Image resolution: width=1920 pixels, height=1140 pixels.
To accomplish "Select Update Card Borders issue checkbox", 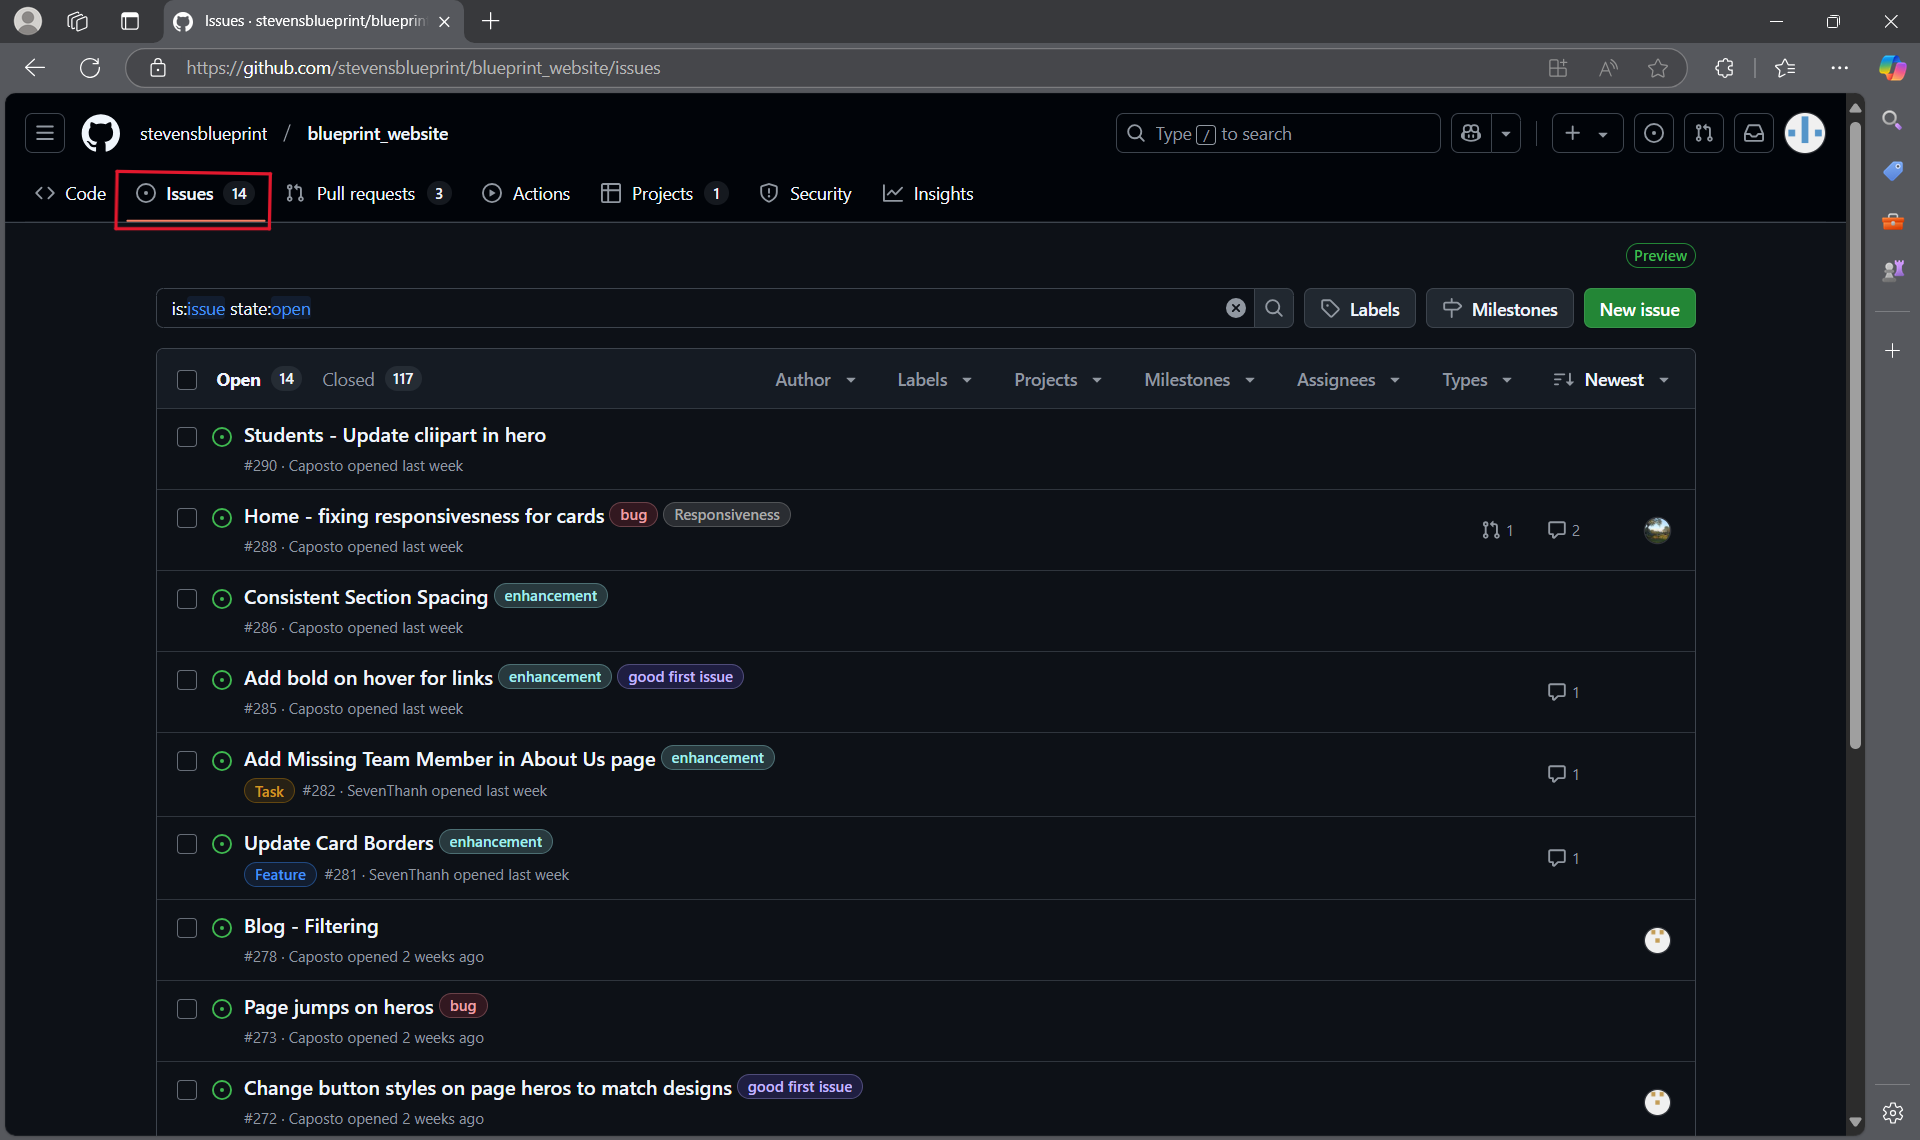I will pos(187,844).
